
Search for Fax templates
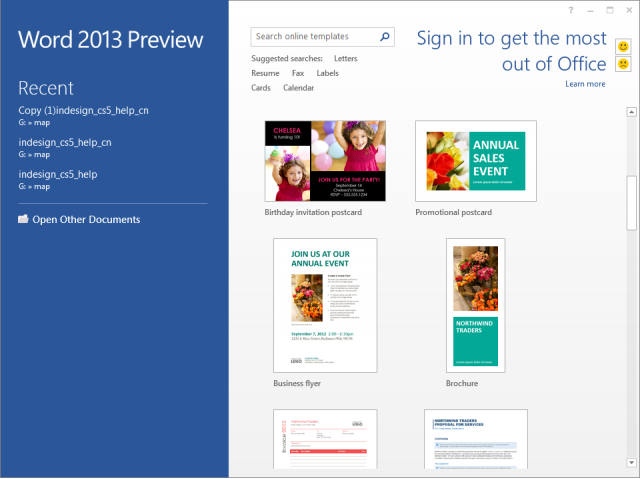[298, 73]
